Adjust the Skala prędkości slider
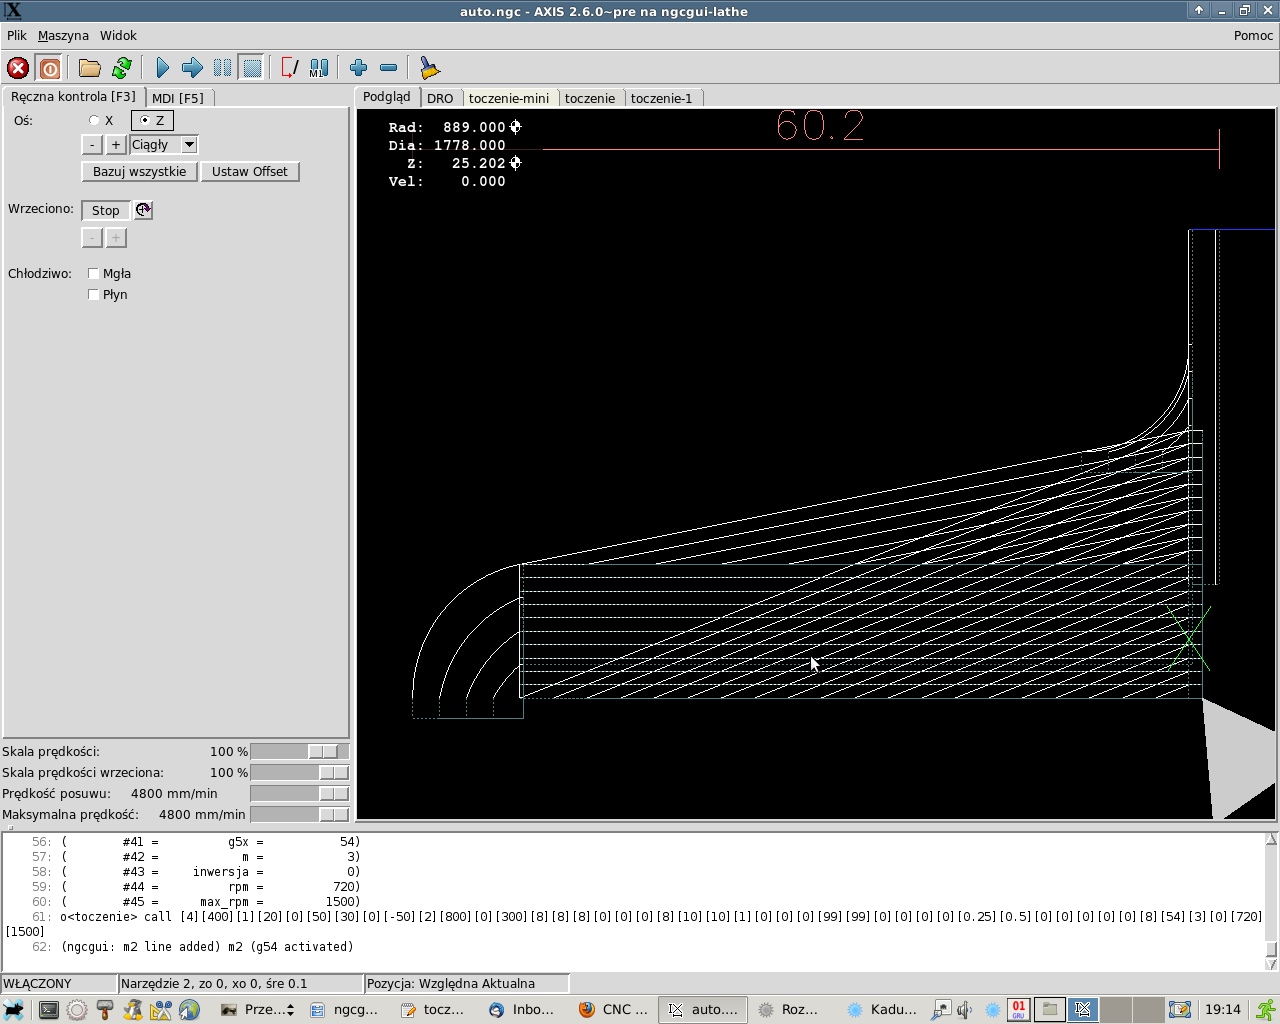This screenshot has height=1024, width=1280. coord(300,752)
